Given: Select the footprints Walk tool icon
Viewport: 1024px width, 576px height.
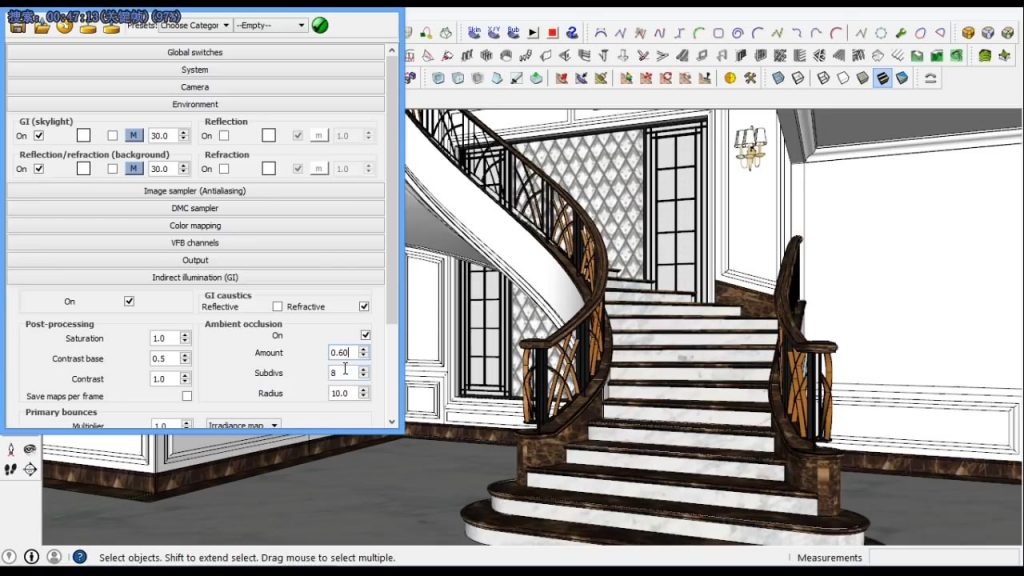Looking at the screenshot, I should 10,470.
